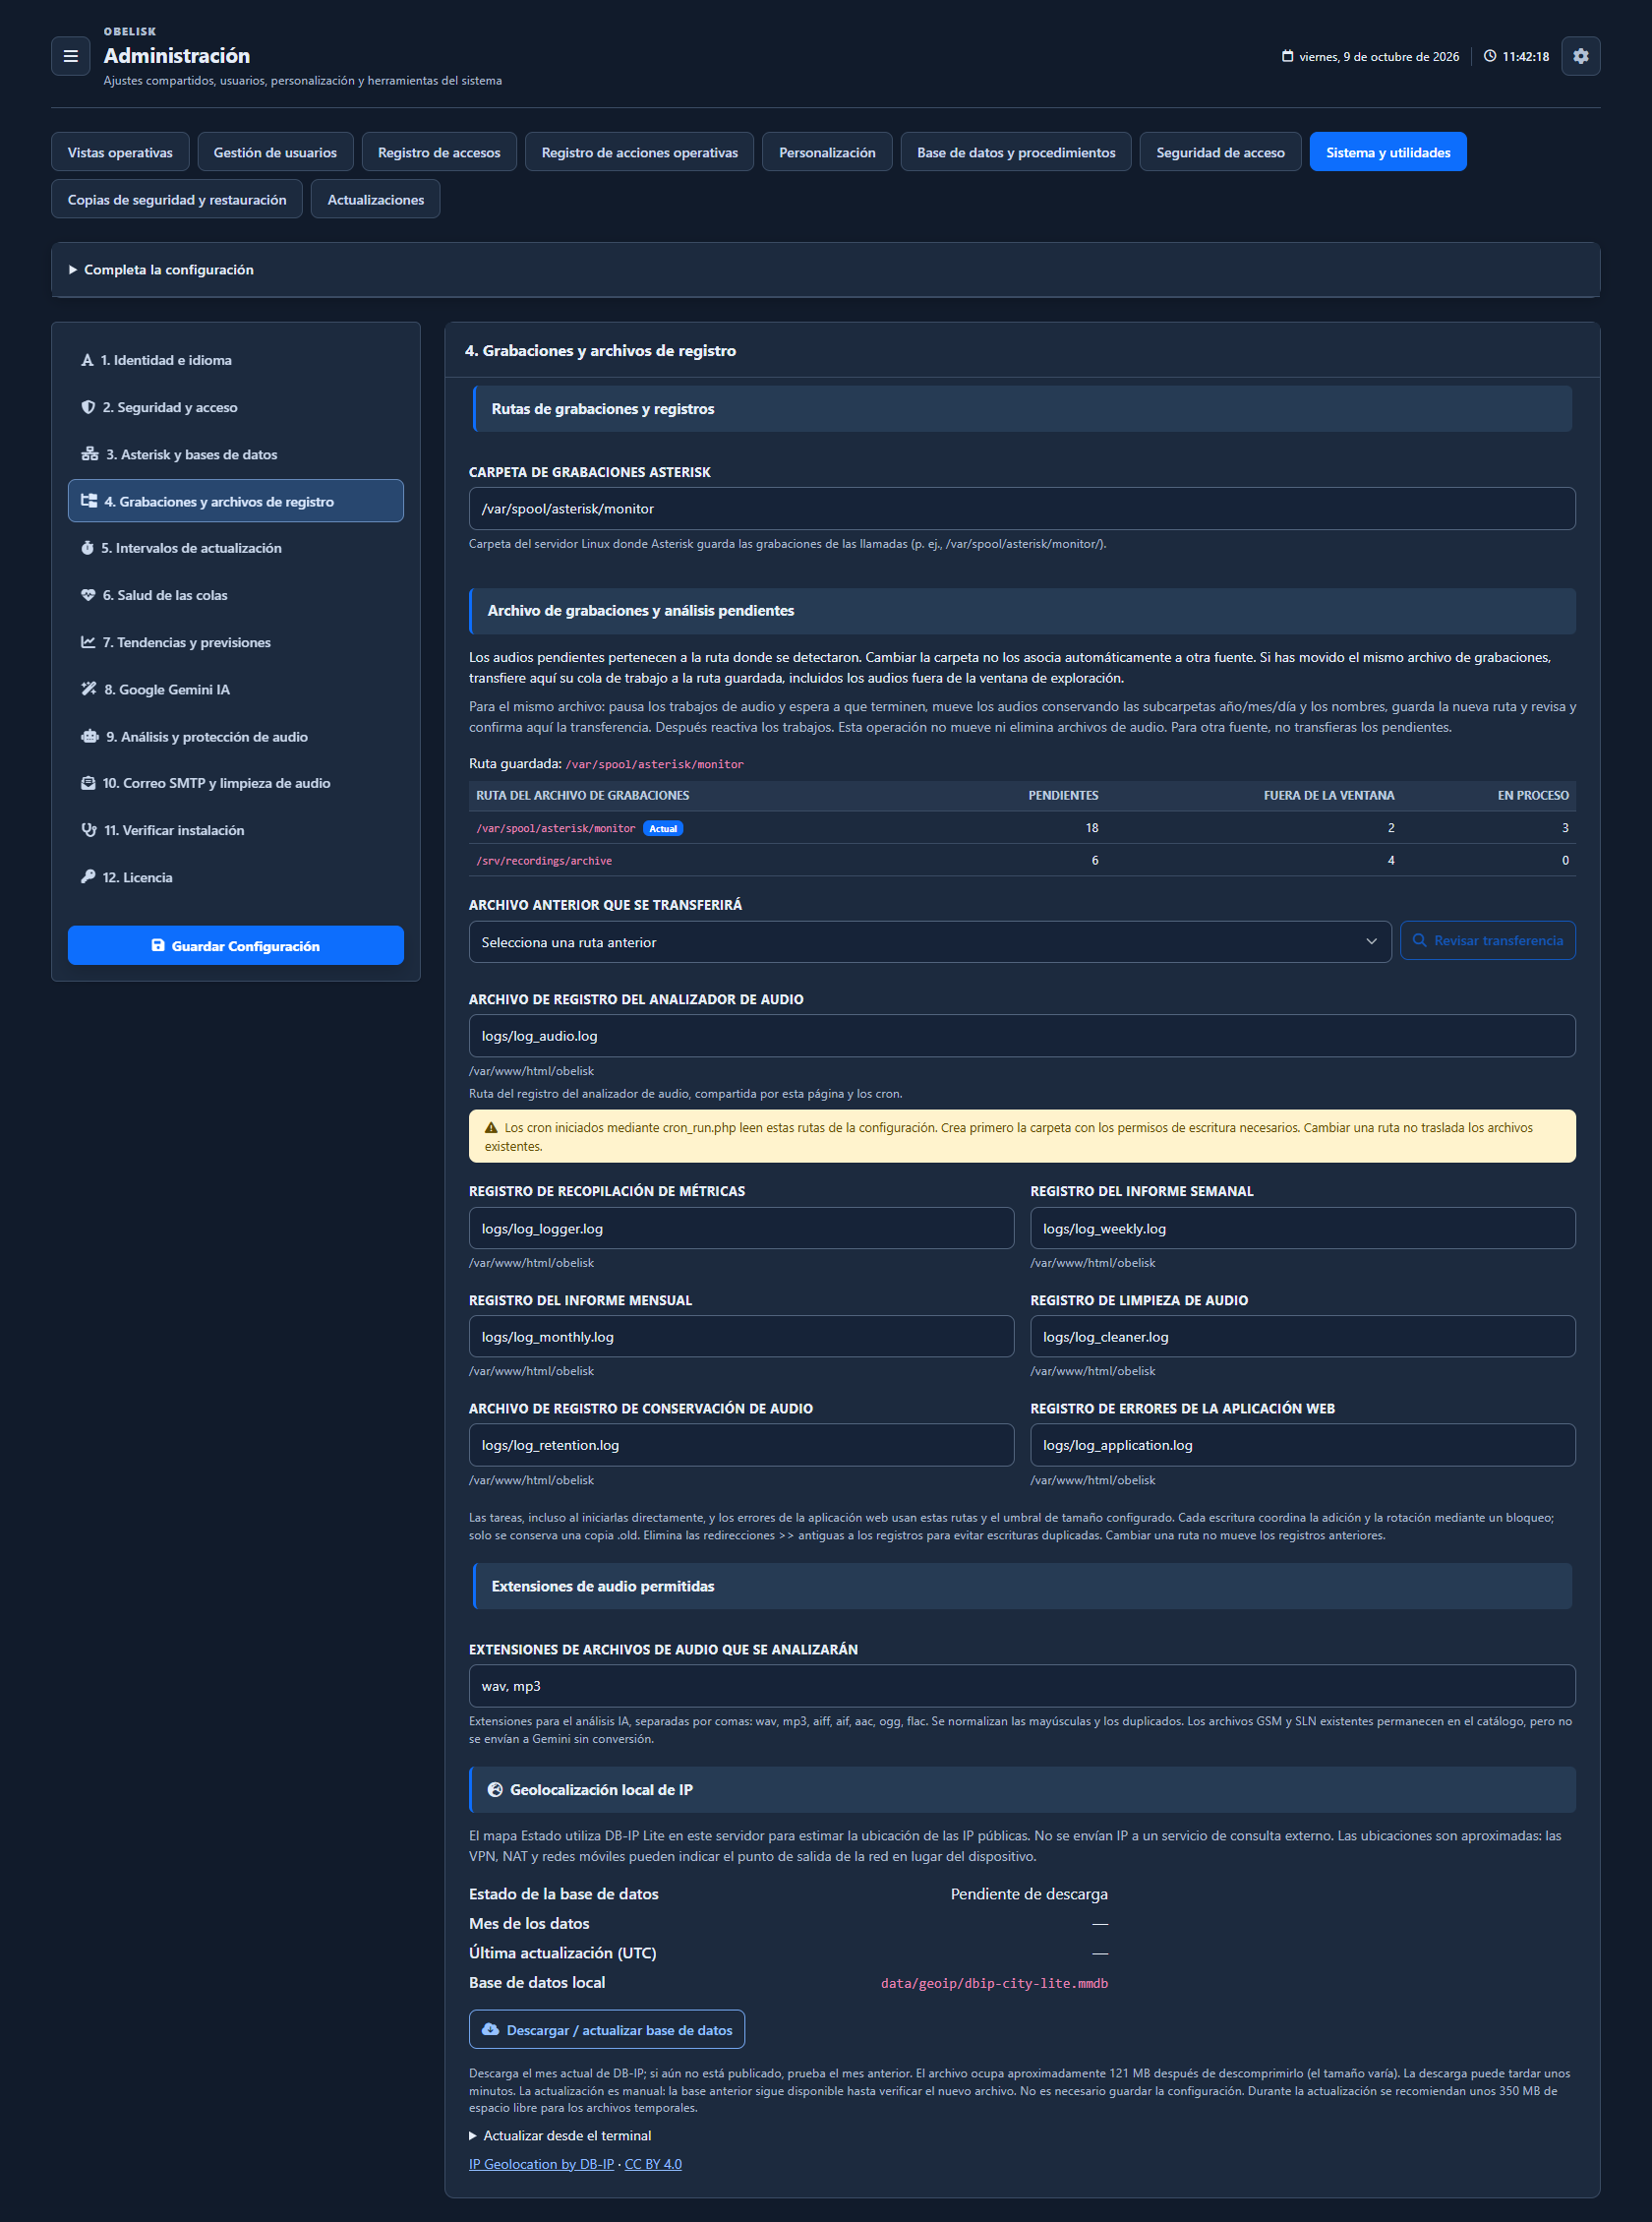
Task: Click the folder-tree icon for Grabaciones y archivos
Action: [x=89, y=501]
